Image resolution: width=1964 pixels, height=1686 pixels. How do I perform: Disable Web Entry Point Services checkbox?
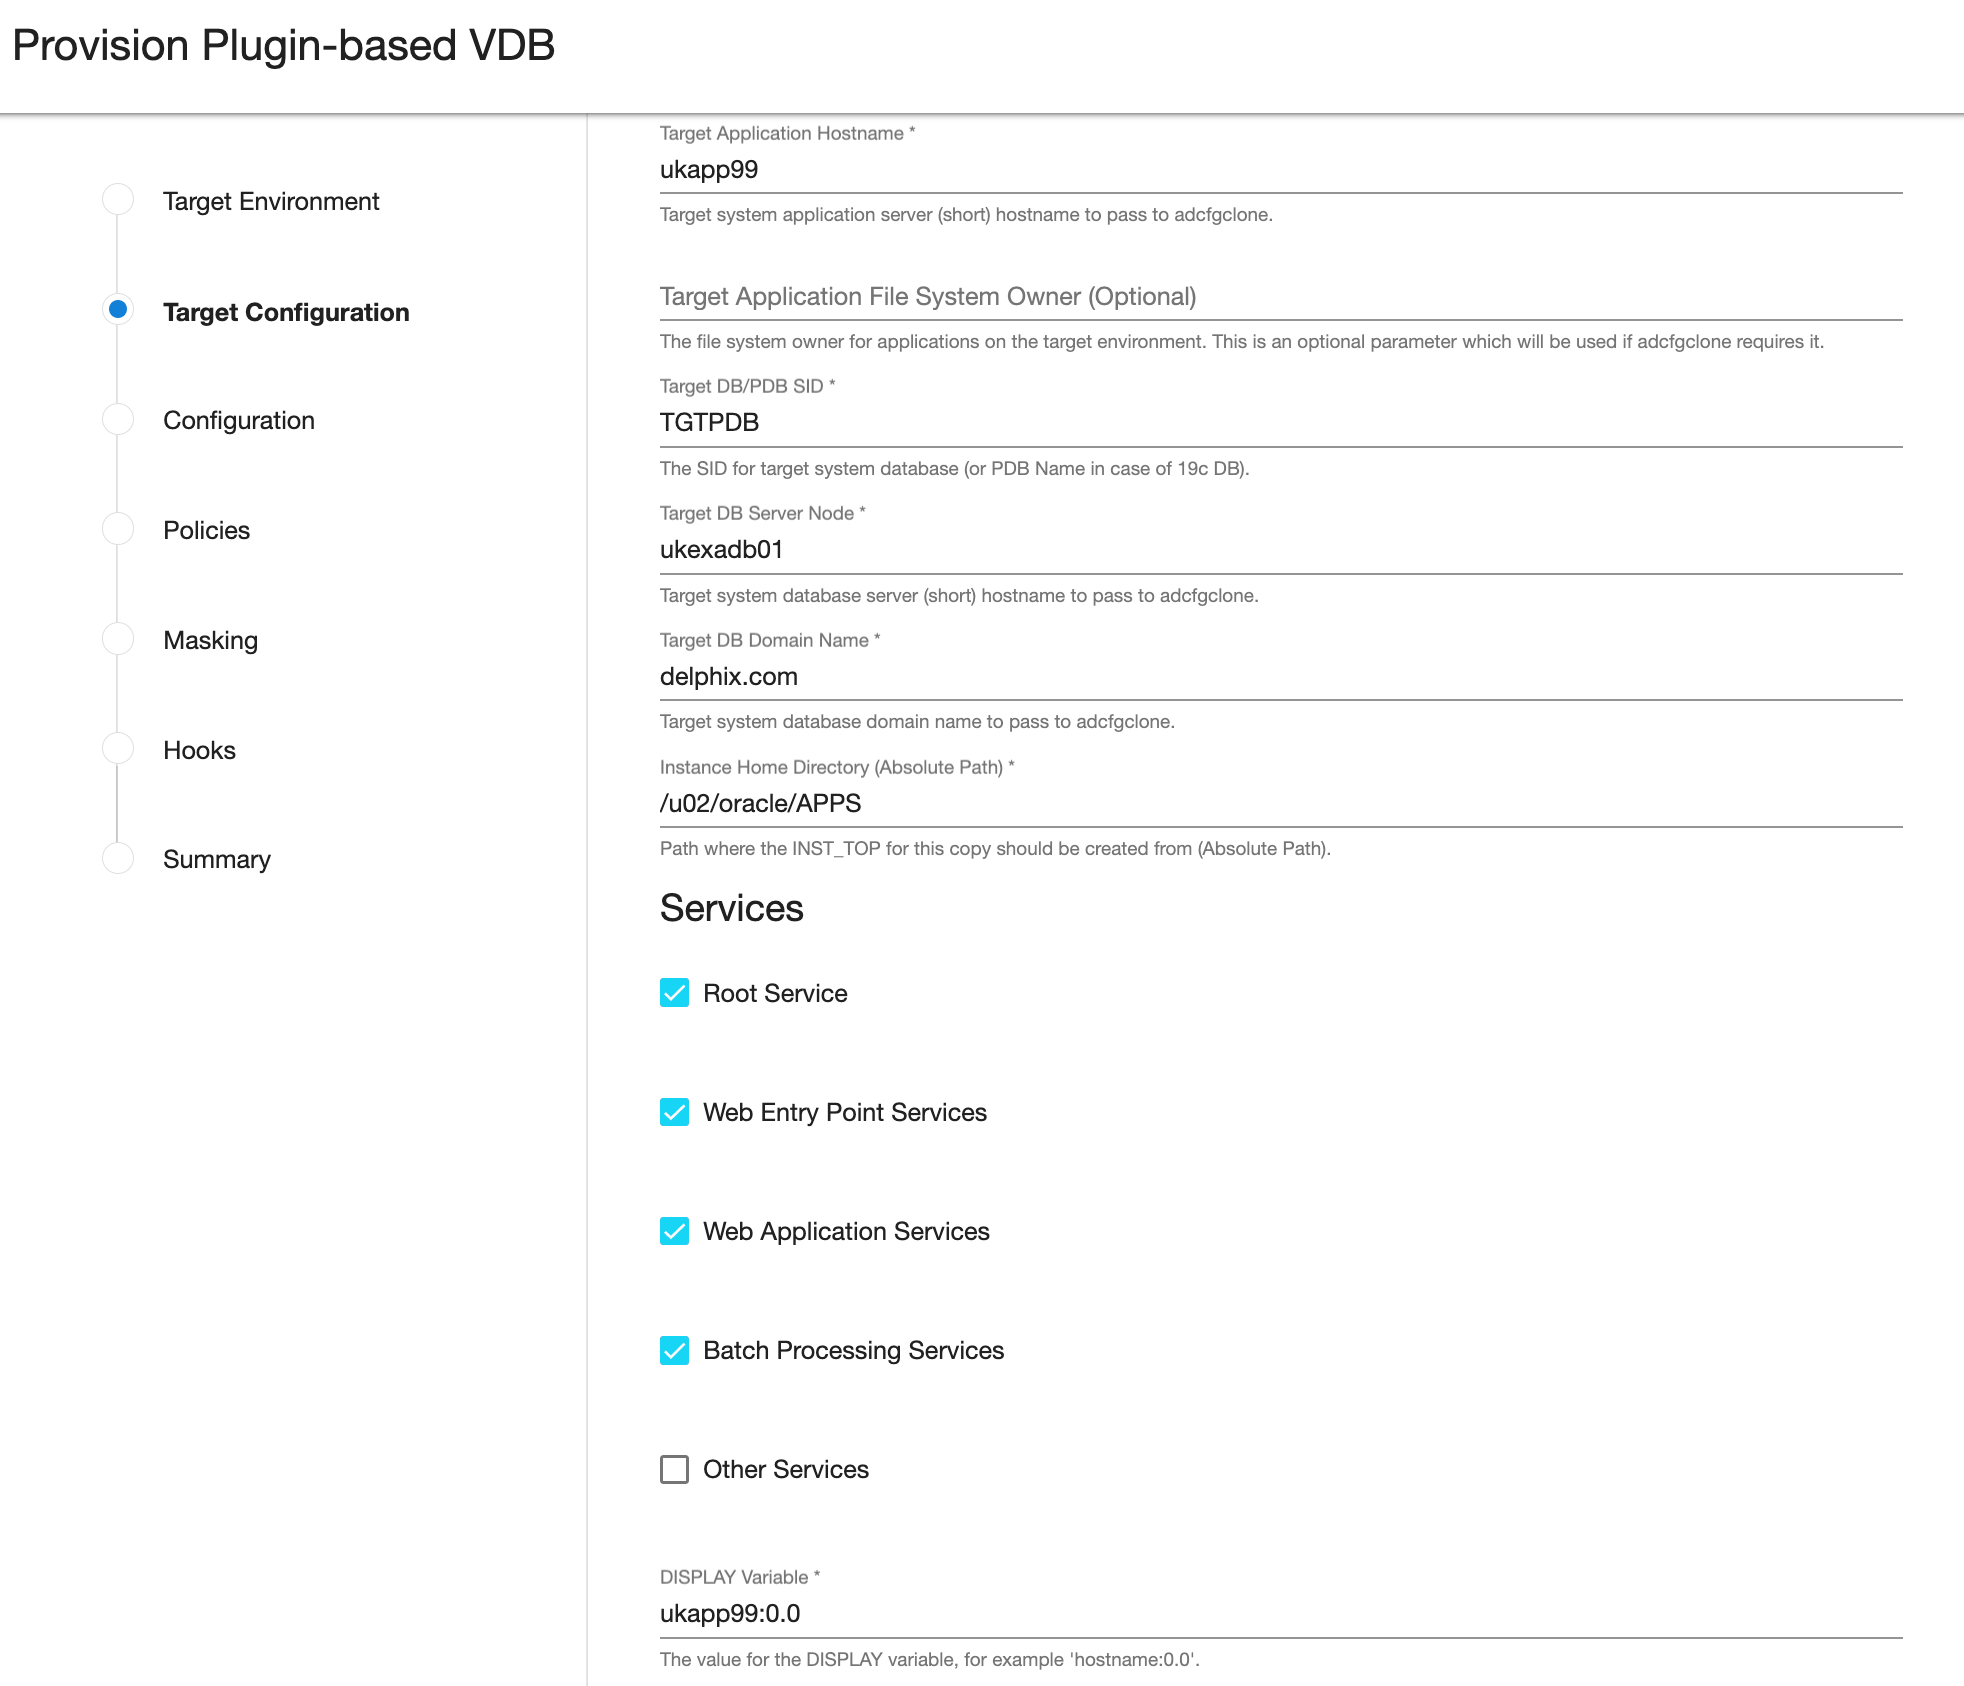tap(675, 1112)
